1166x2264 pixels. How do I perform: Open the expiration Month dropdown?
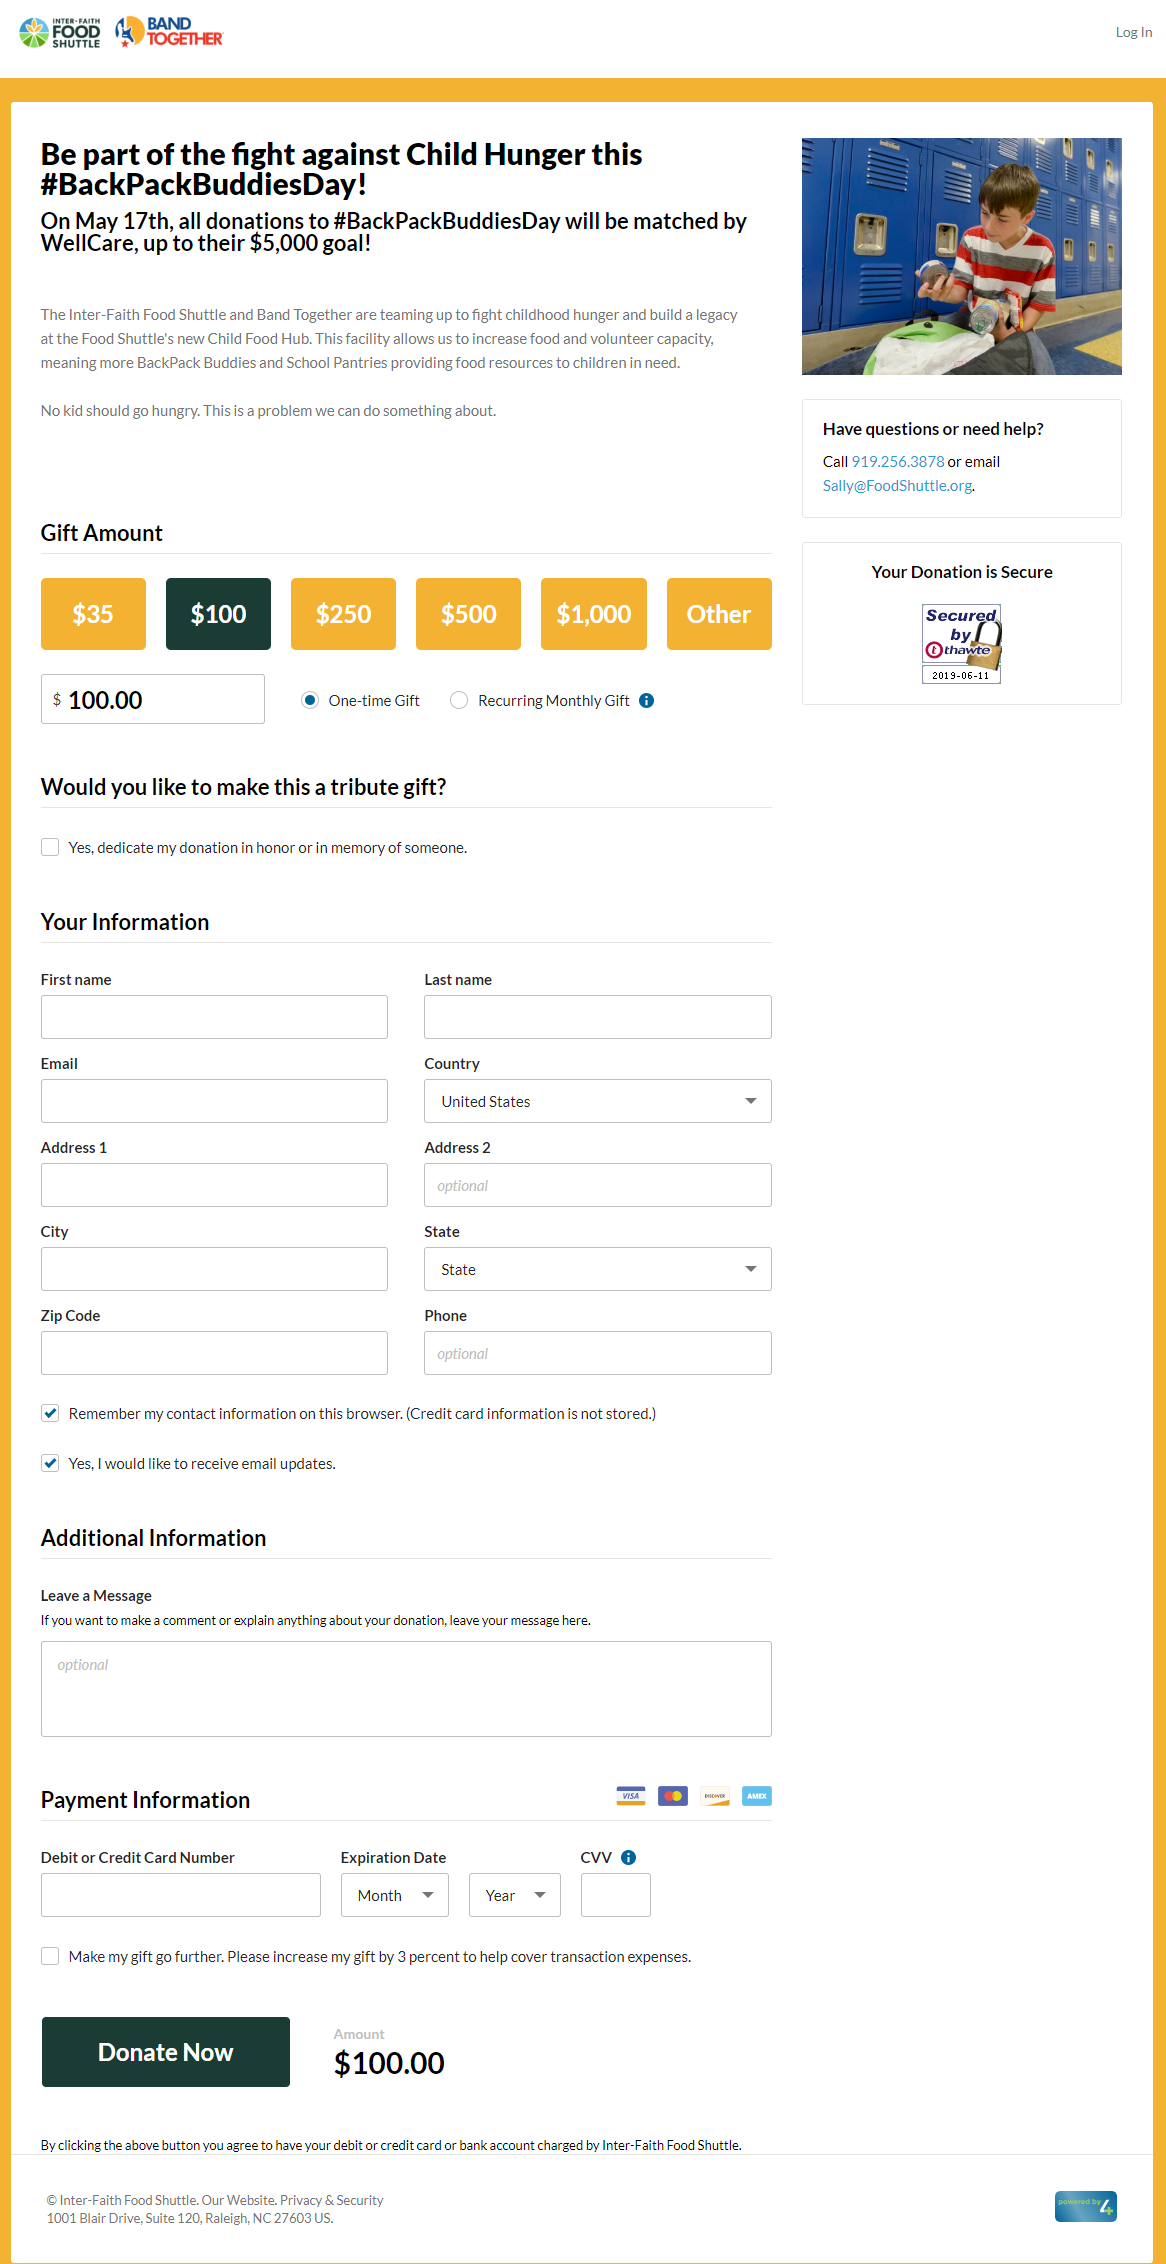(x=395, y=1895)
